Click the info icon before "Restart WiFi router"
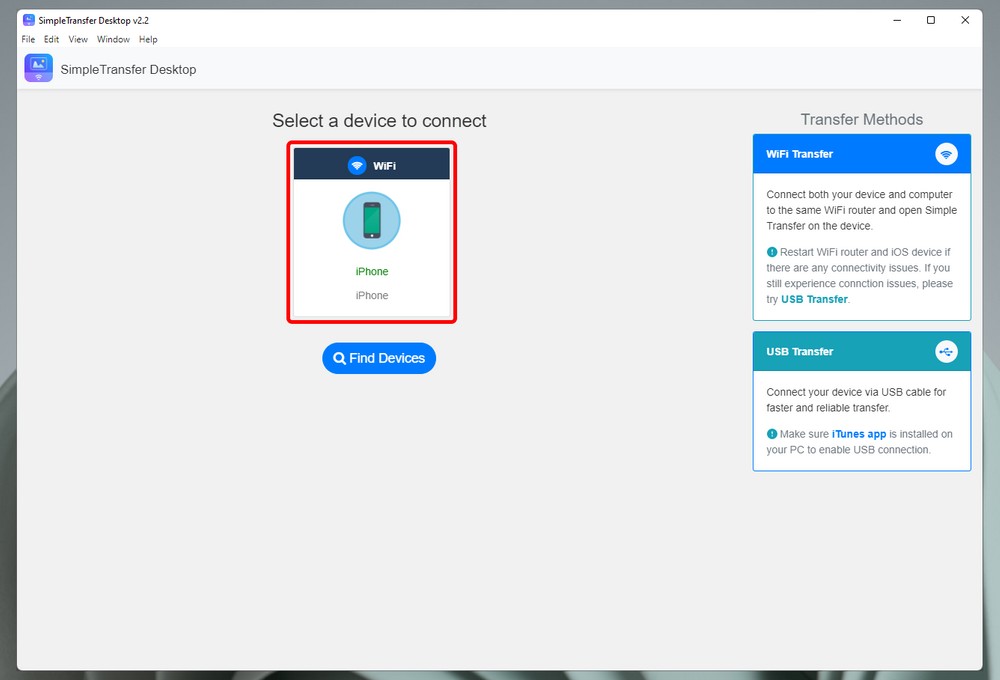Screen dimensions: 1000x680 [x=772, y=252]
